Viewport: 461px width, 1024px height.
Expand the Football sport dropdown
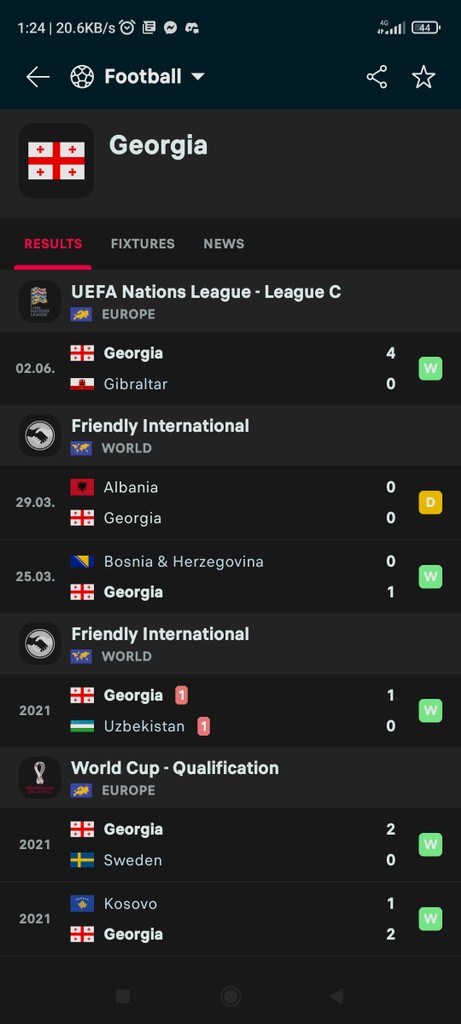(x=138, y=77)
